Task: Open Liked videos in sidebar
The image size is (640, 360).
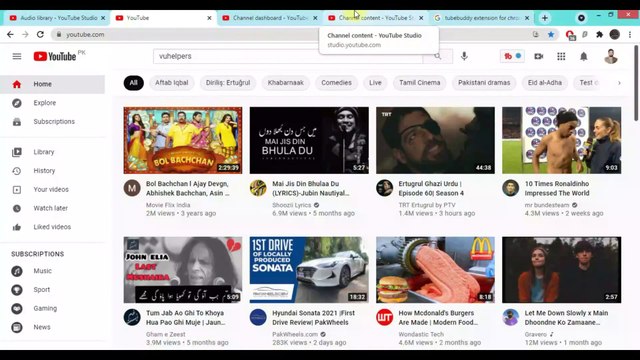Action: (x=52, y=227)
